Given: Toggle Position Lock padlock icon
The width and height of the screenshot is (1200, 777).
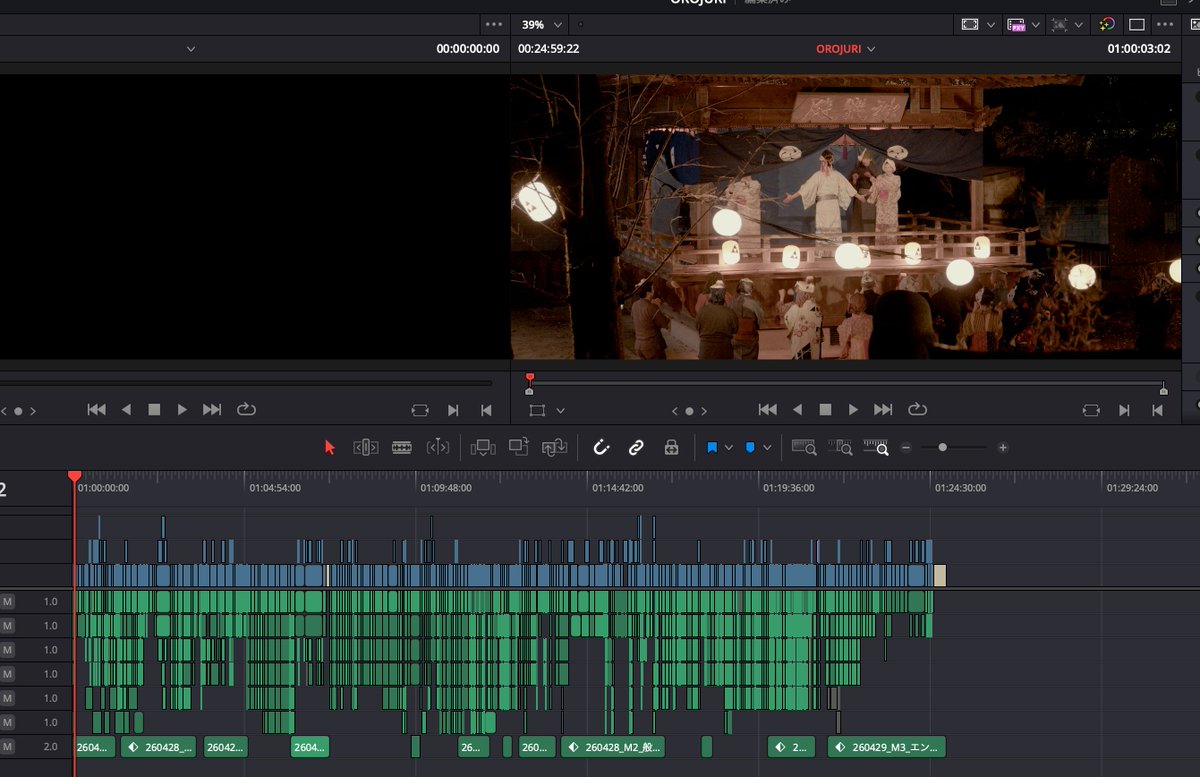Looking at the screenshot, I should [671, 448].
